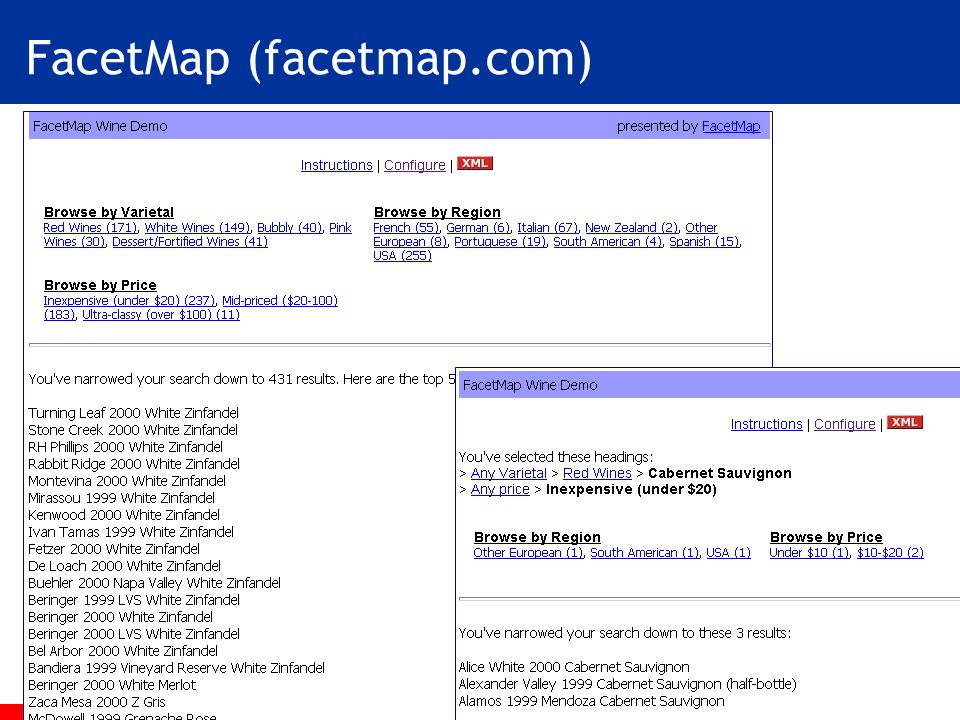The image size is (960, 720).
Task: Open Instructions link in main window
Action: [336, 165]
